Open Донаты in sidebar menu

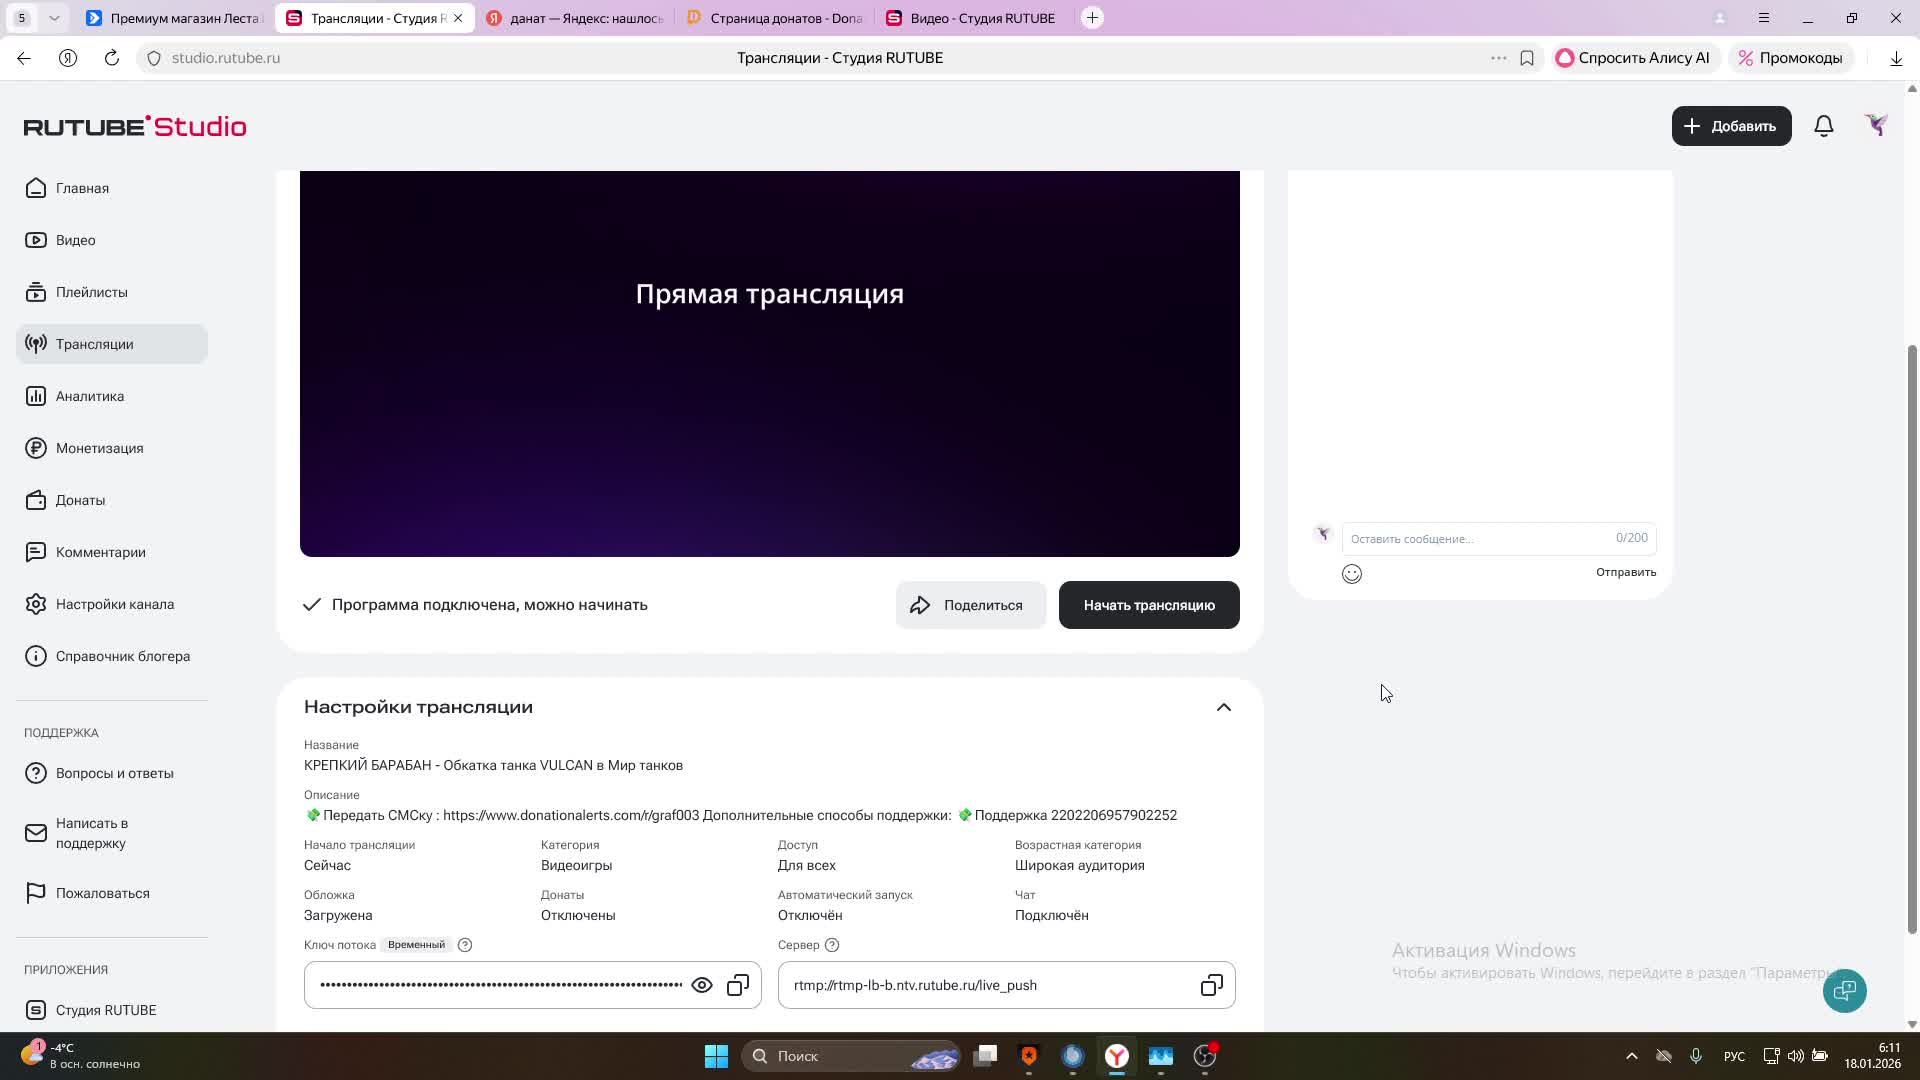click(x=80, y=500)
